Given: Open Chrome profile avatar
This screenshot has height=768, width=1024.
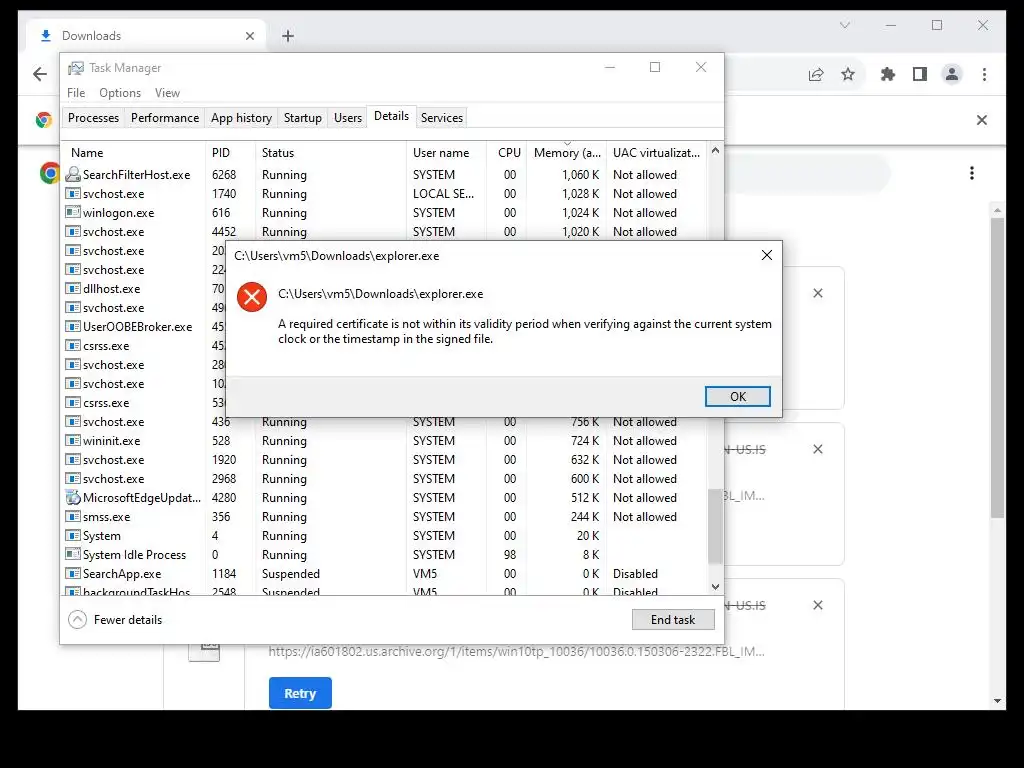Looking at the screenshot, I should tap(952, 74).
